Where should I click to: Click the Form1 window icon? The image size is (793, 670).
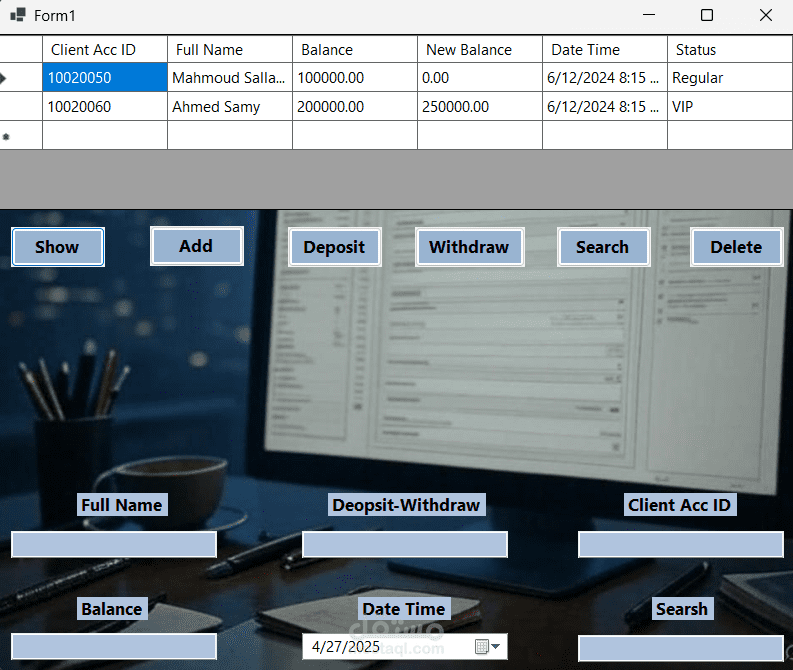coord(18,15)
